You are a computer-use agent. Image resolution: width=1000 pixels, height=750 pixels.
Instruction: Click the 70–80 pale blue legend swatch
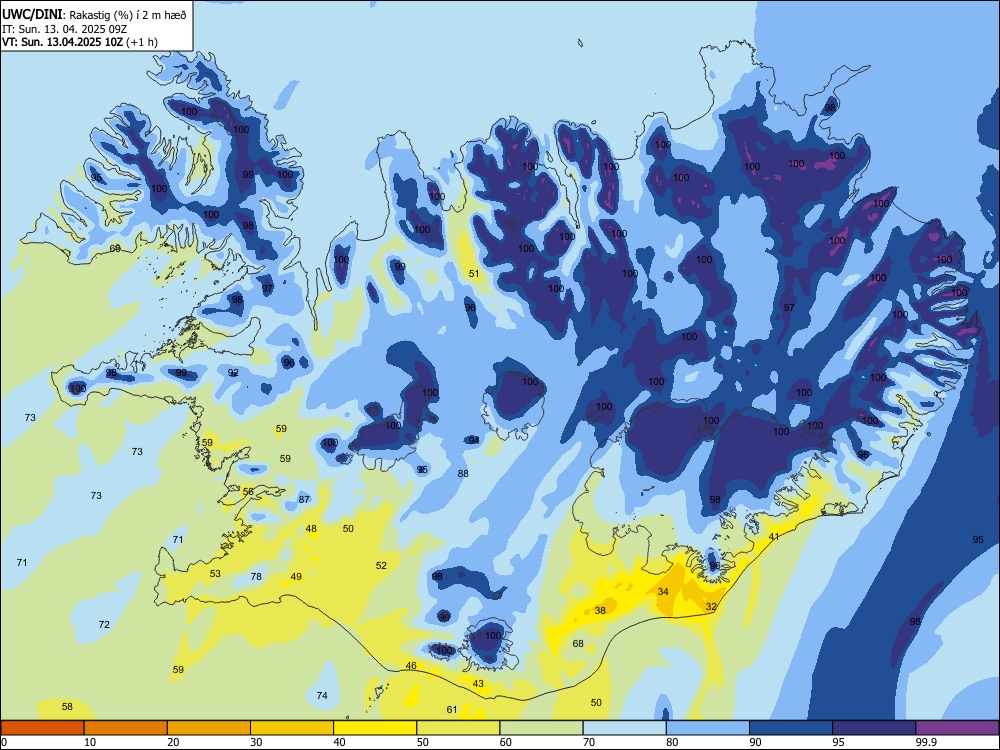tap(624, 728)
